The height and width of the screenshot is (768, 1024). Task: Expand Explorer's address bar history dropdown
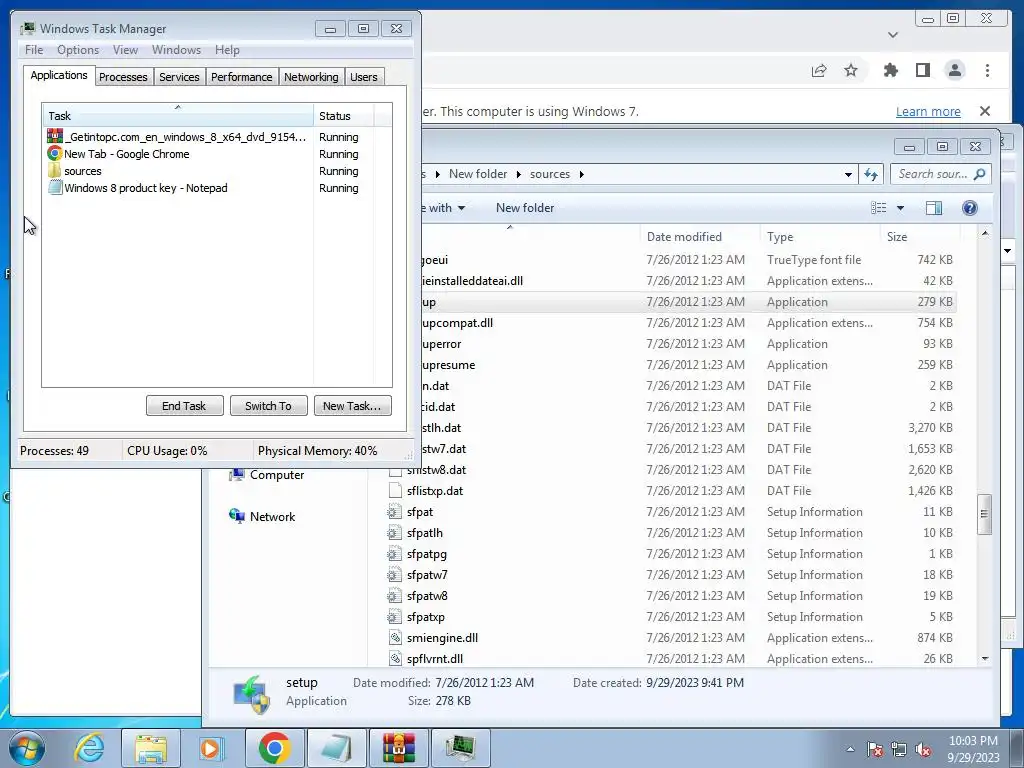click(848, 174)
